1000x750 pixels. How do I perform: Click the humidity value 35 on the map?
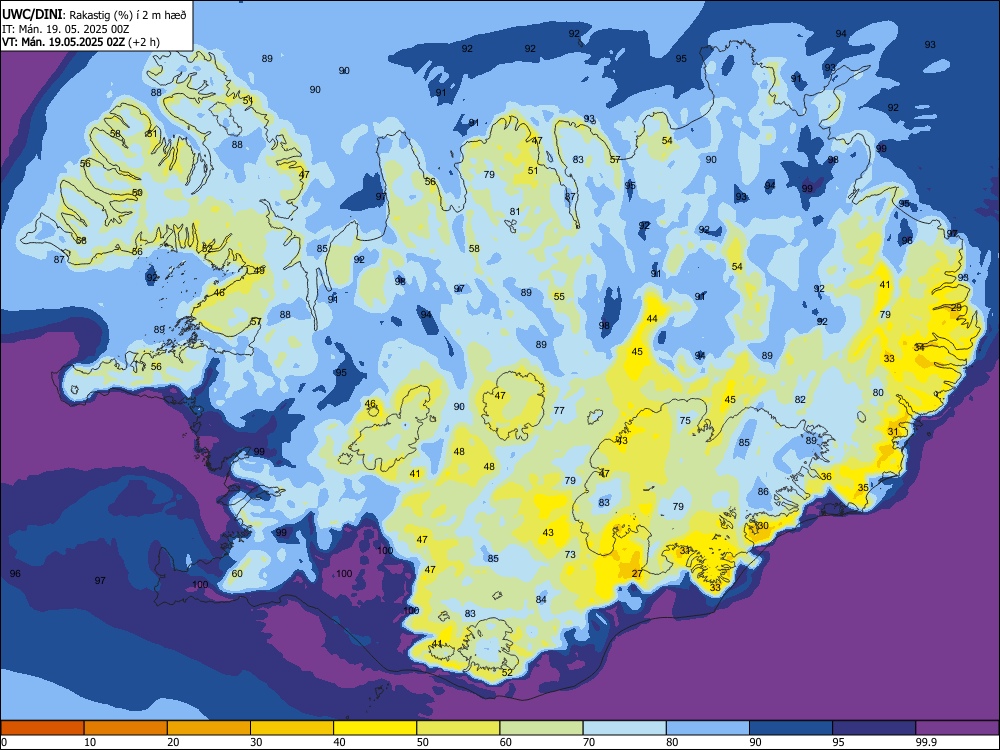point(863,488)
